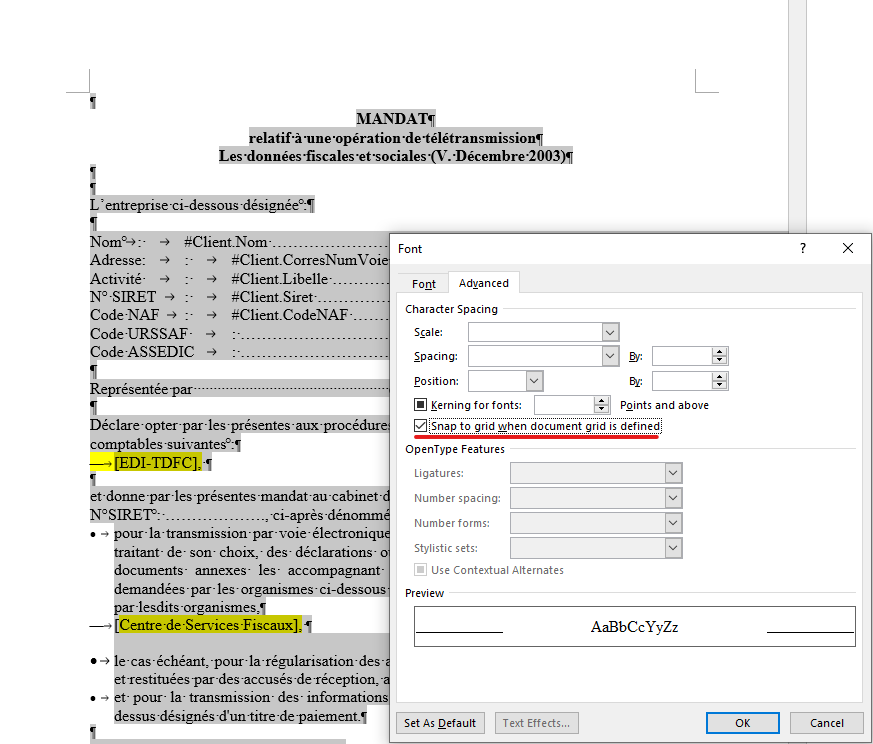Click the #Client.Nom field text
873x744 pixels.
226,242
